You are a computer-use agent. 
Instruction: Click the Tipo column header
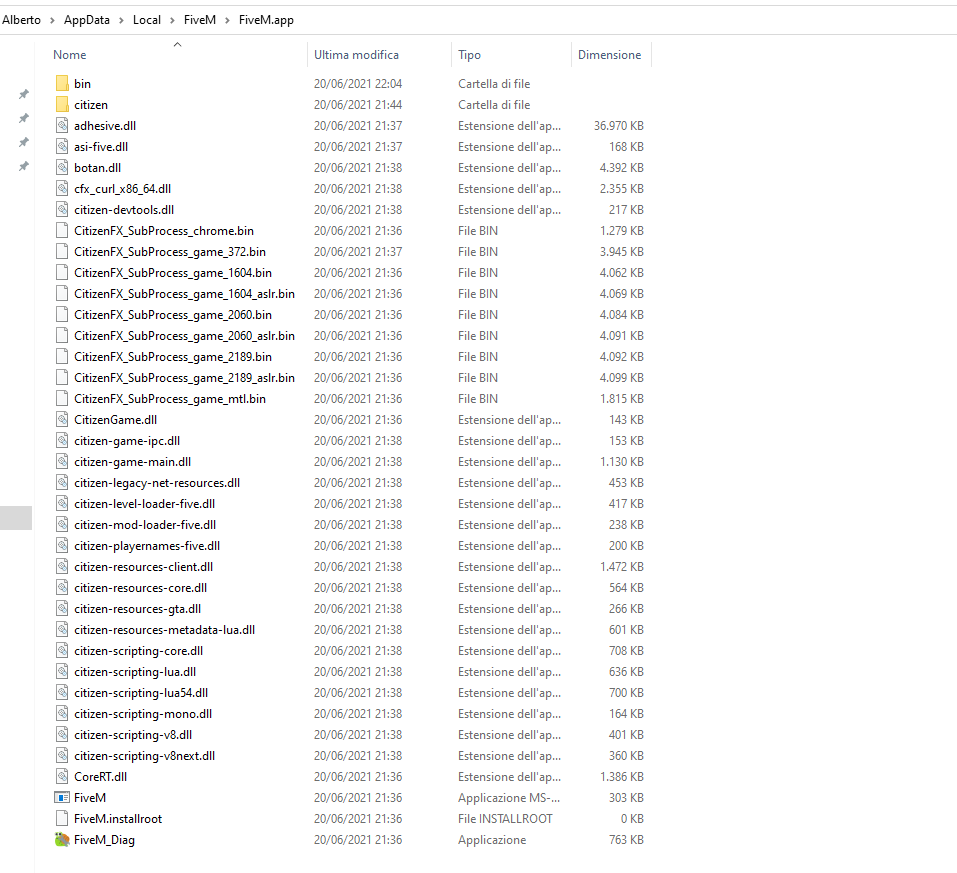tap(470, 55)
